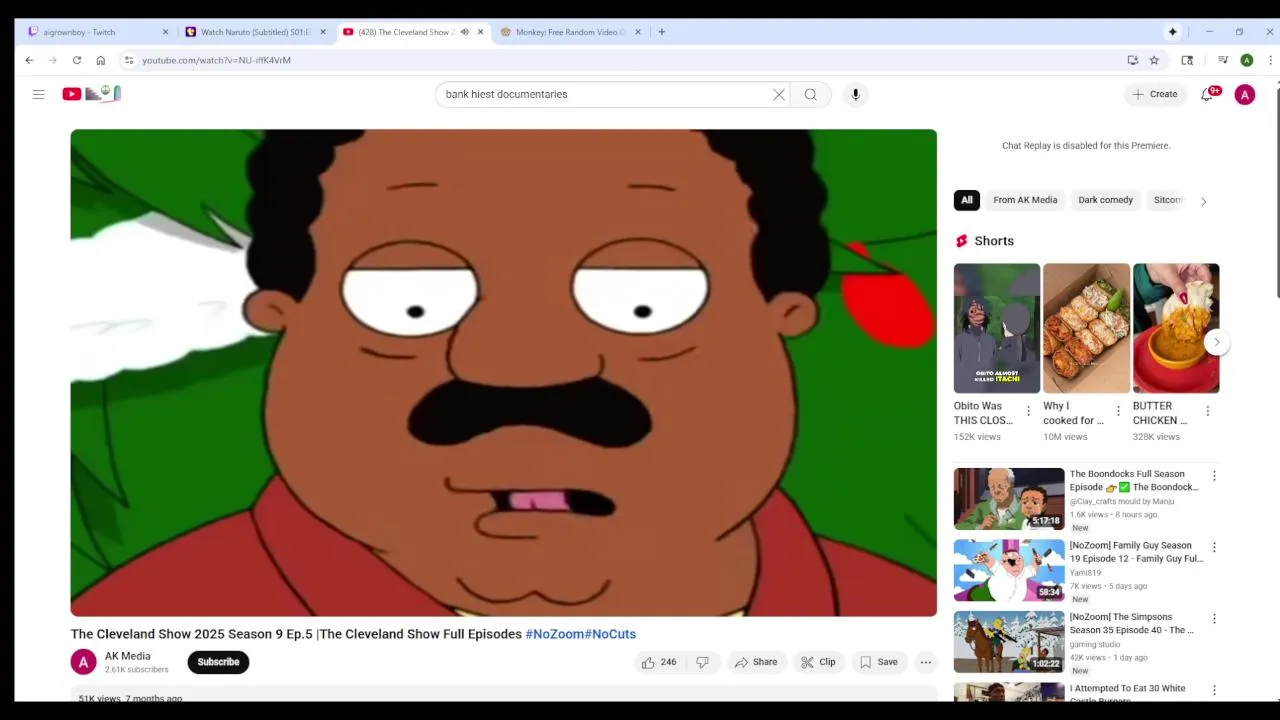Image resolution: width=1280 pixels, height=720 pixels.
Task: Subscribe to AK Media
Action: point(218,662)
